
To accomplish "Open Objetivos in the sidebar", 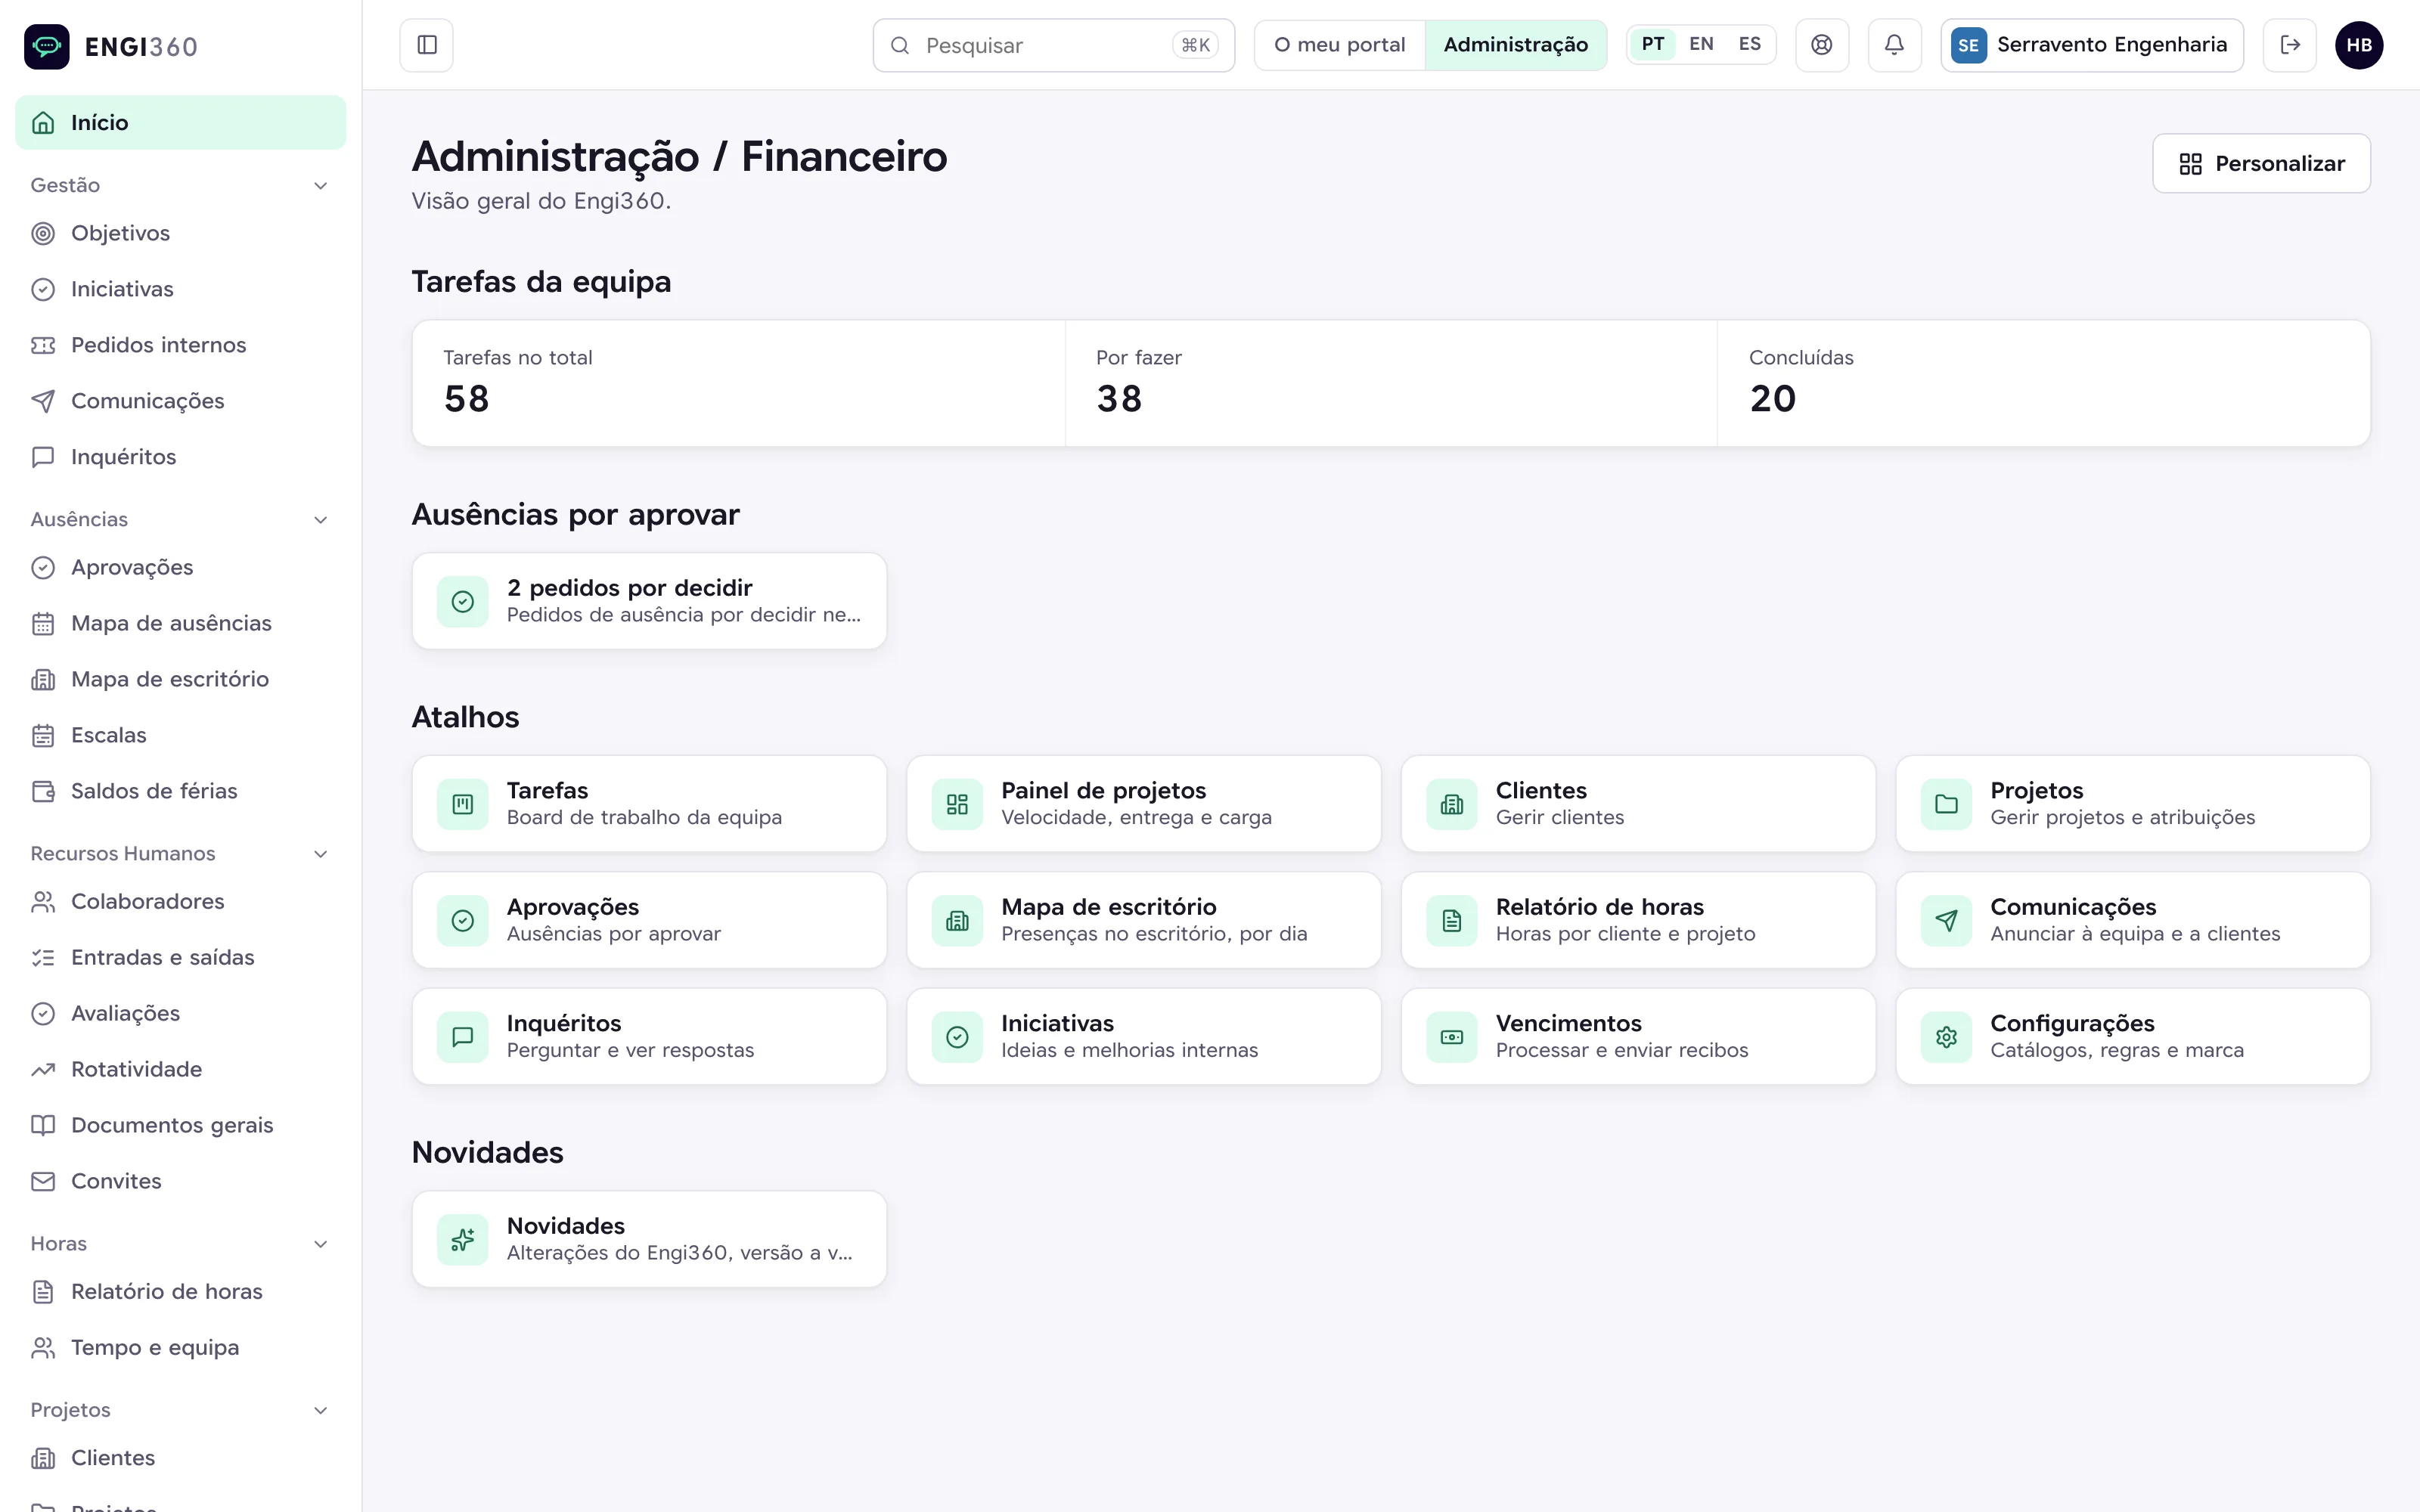I will [180, 233].
